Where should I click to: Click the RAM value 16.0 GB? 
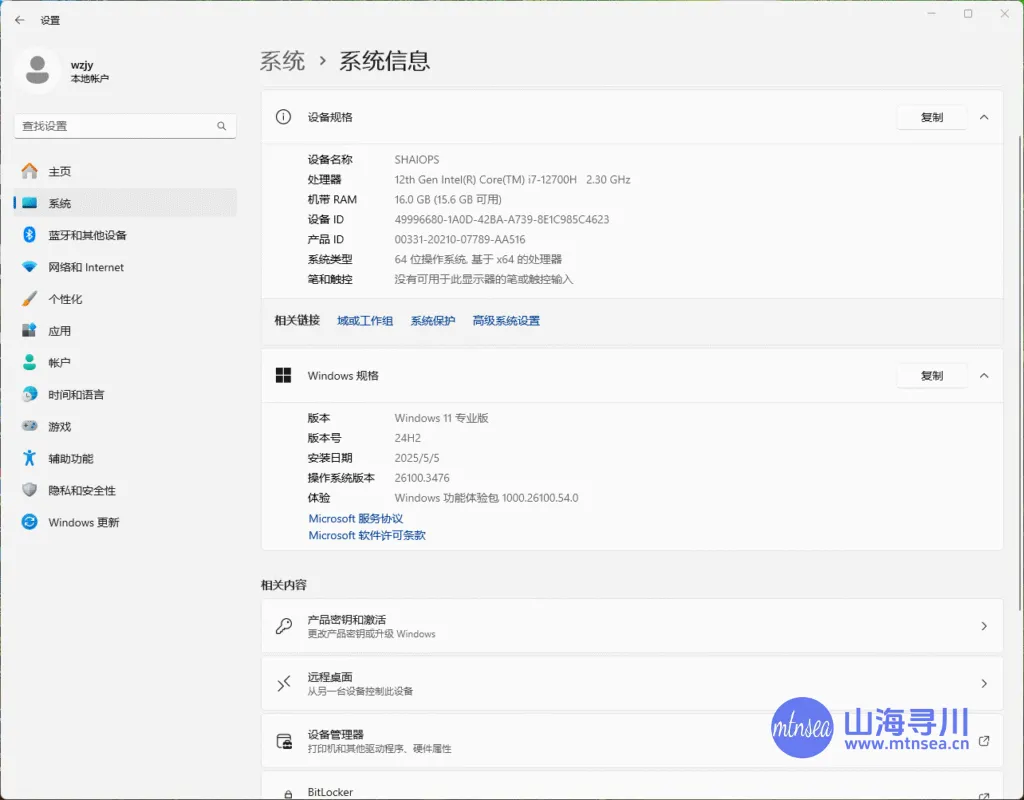click(x=447, y=199)
